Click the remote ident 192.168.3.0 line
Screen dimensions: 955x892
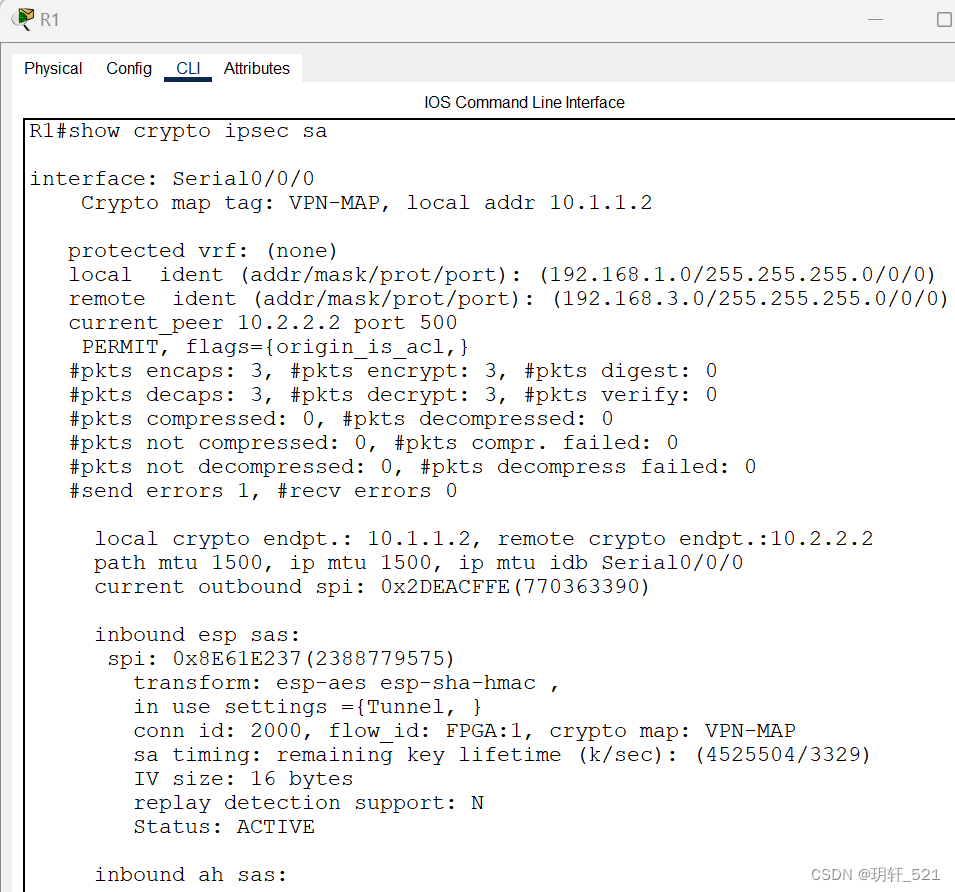coord(508,298)
